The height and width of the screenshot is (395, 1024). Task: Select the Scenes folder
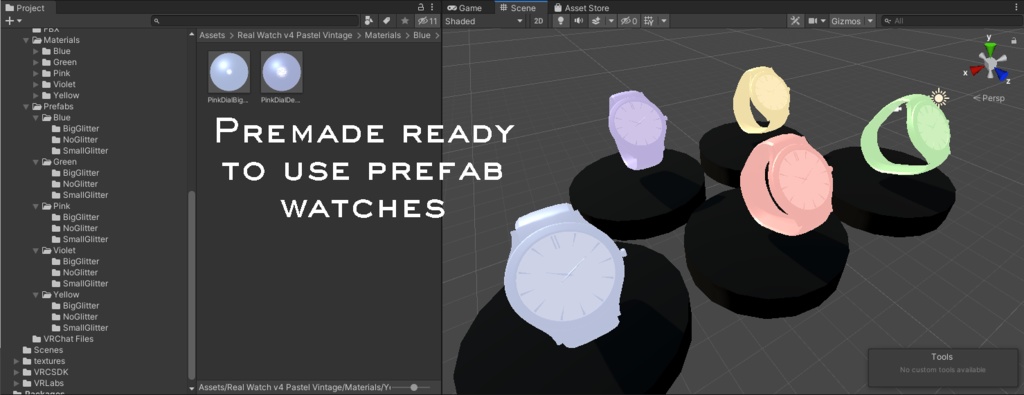tap(43, 350)
